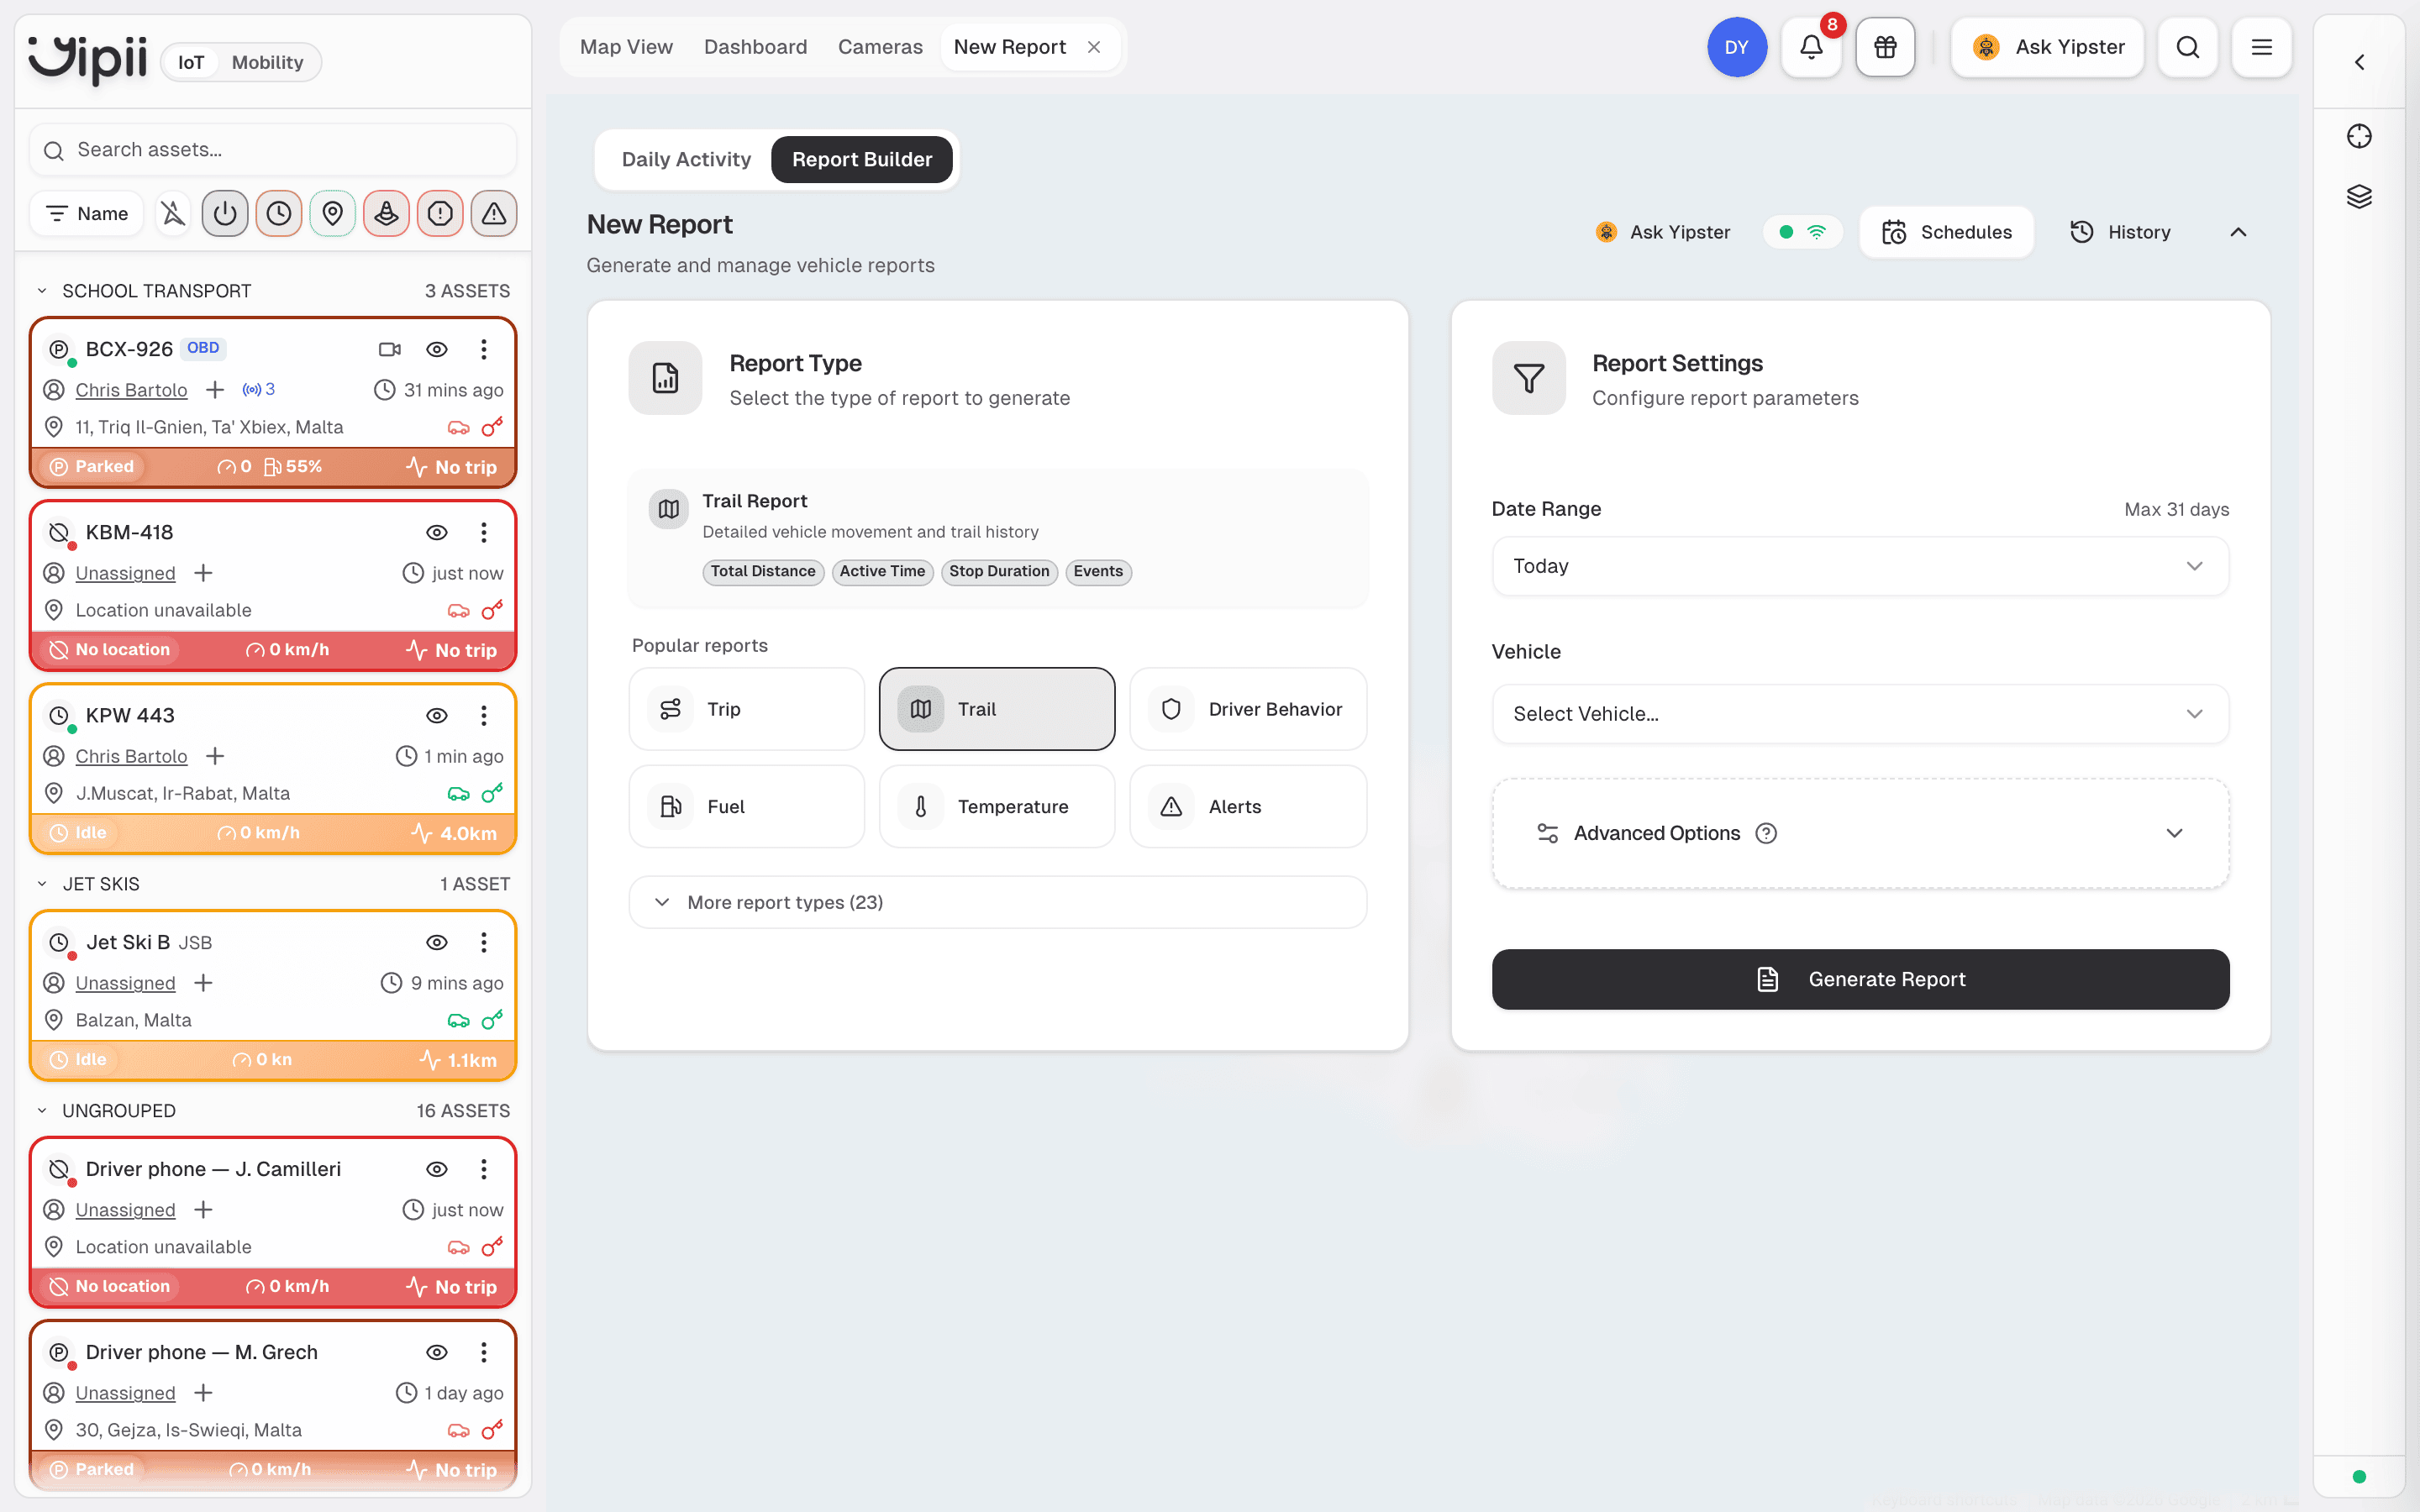Click the key icon on BCX-926 card
Screen dimensions: 2420x1512
point(492,427)
